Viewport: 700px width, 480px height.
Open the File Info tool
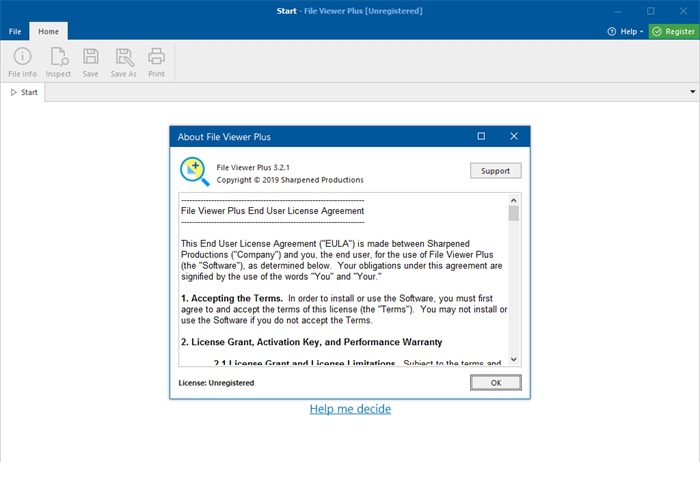(22, 62)
